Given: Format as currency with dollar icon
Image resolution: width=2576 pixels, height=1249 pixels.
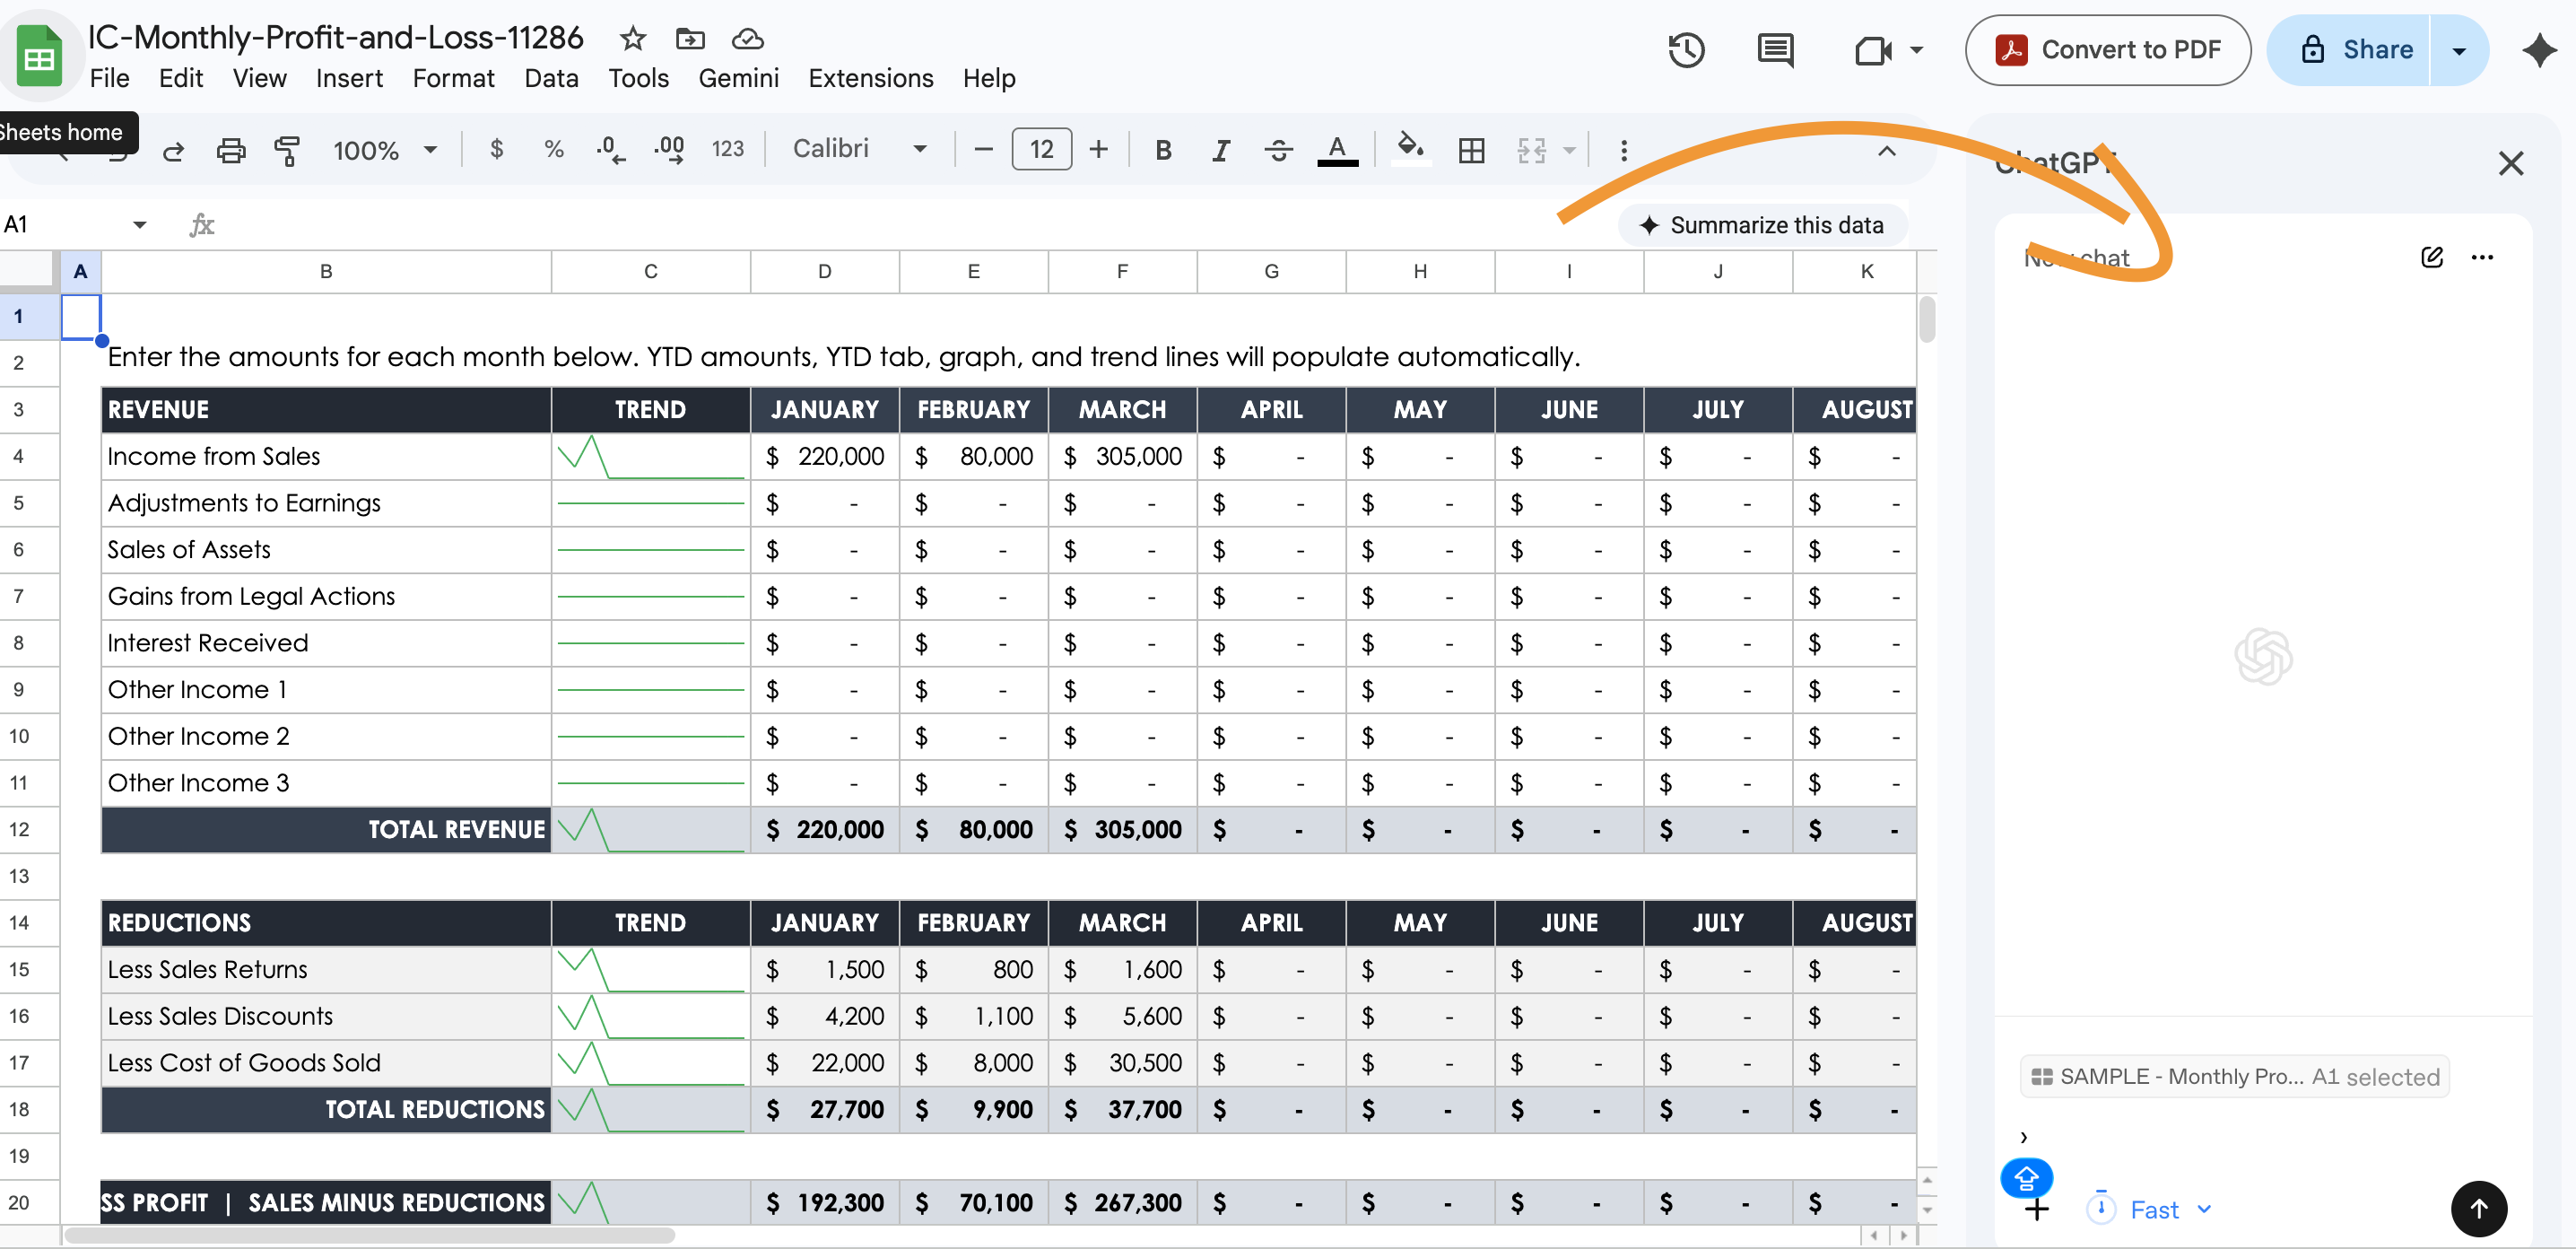Looking at the screenshot, I should point(497,149).
